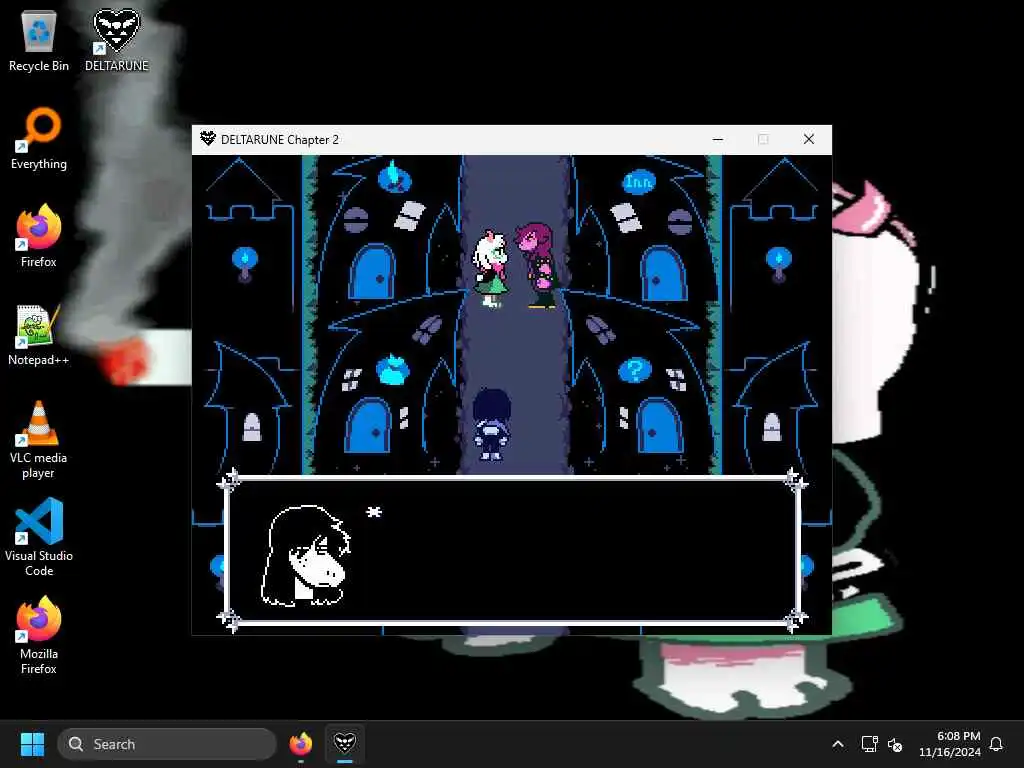Select the VLC media player shortcut

(x=39, y=440)
